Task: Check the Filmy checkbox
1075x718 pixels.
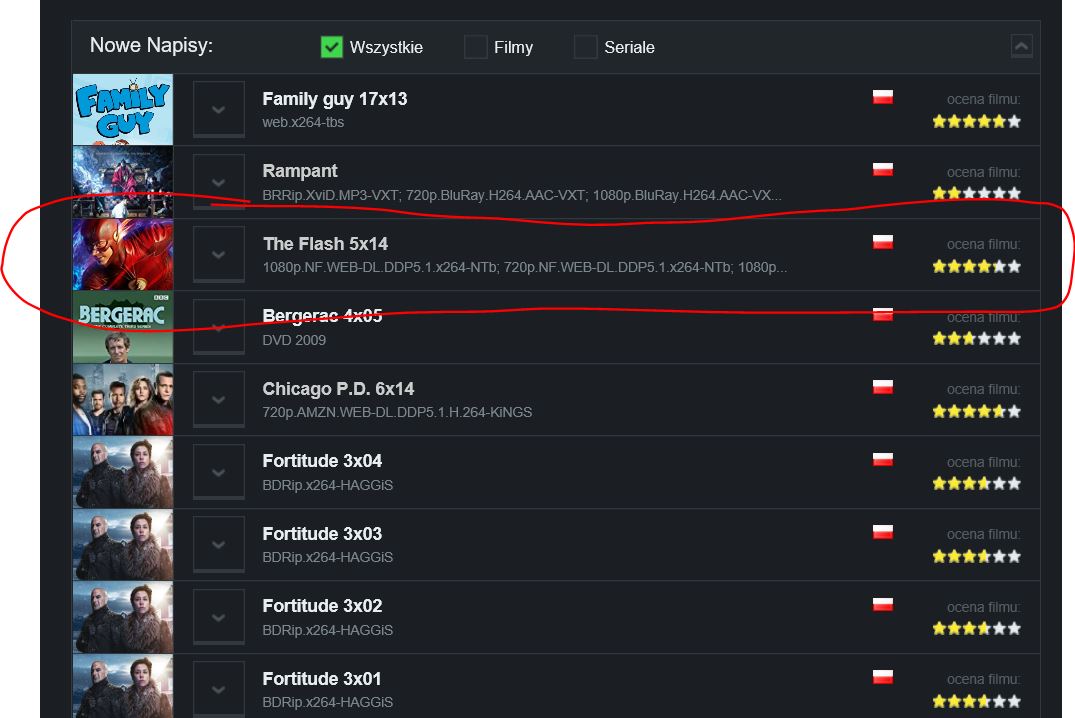Action: point(476,47)
